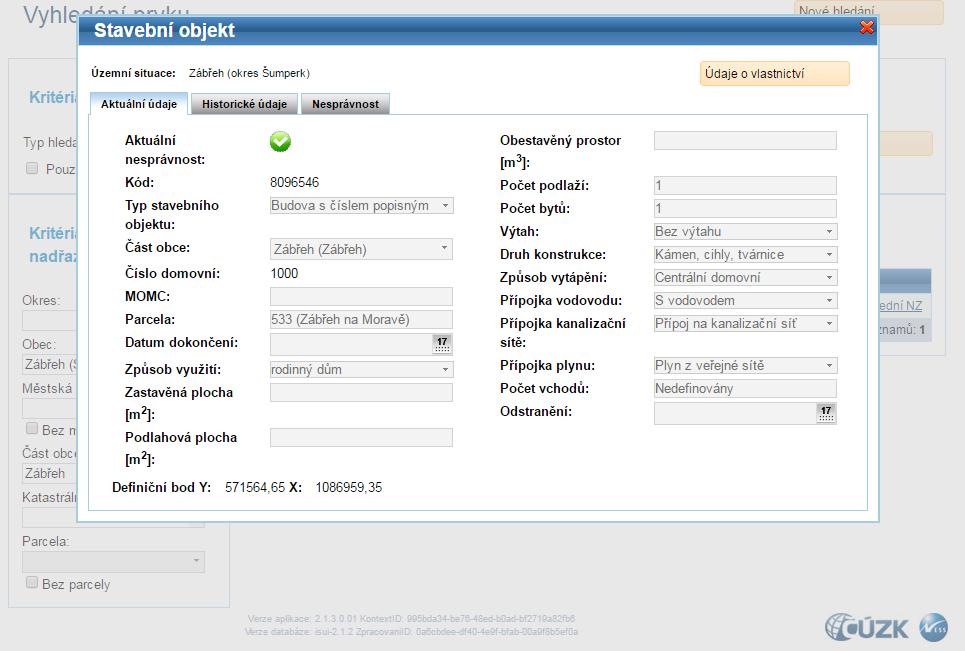Click the building code 8096546
The image size is (965, 651).
(294, 182)
